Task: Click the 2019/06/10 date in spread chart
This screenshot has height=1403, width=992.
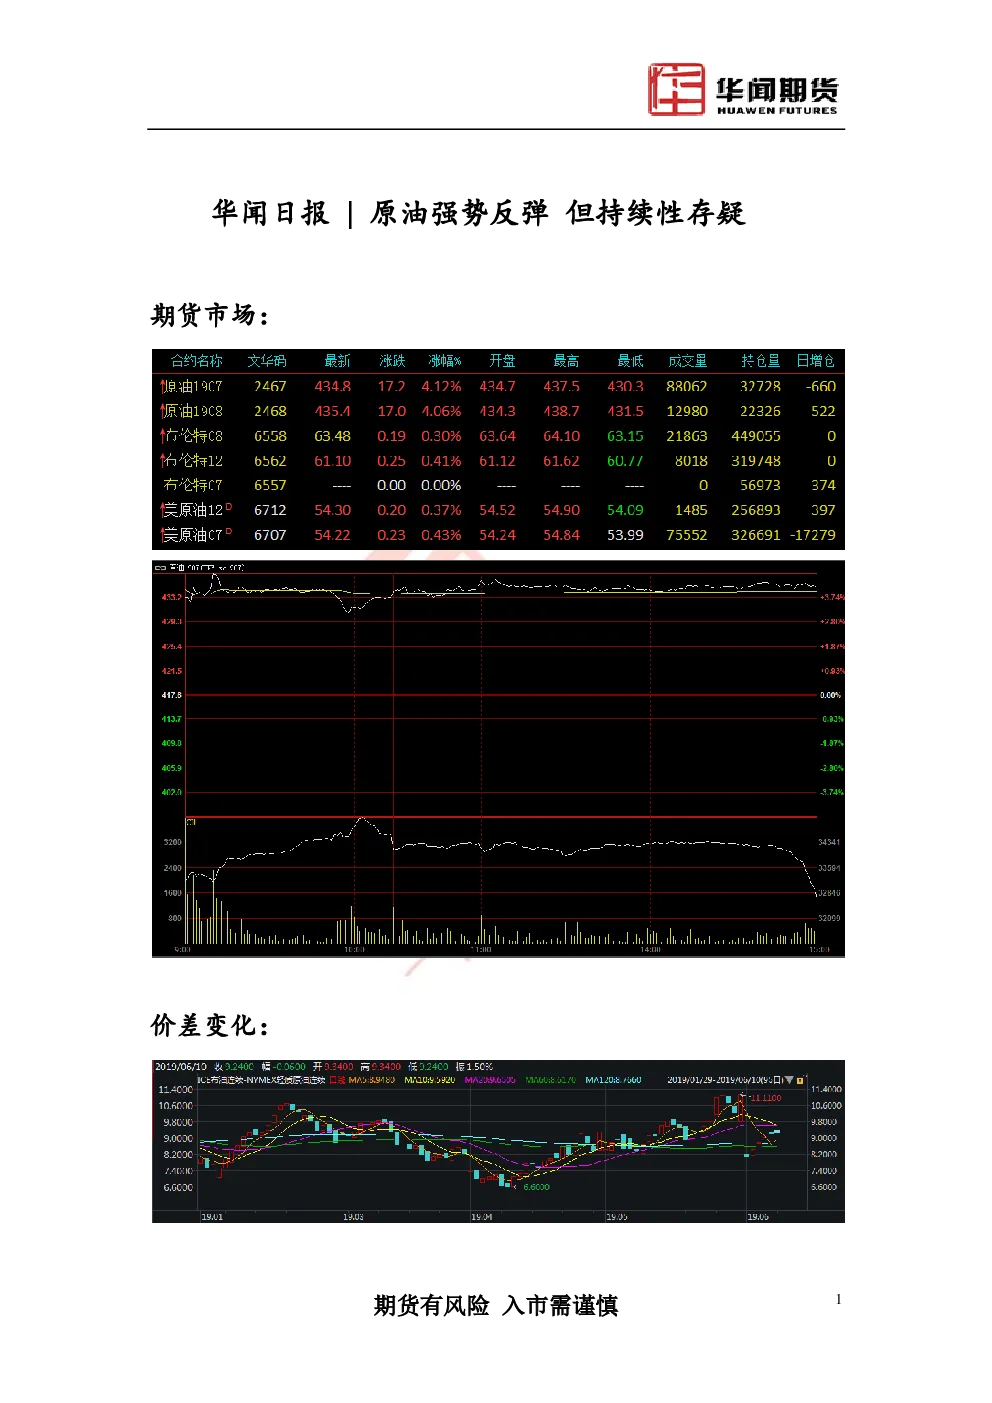Action: coord(180,1067)
